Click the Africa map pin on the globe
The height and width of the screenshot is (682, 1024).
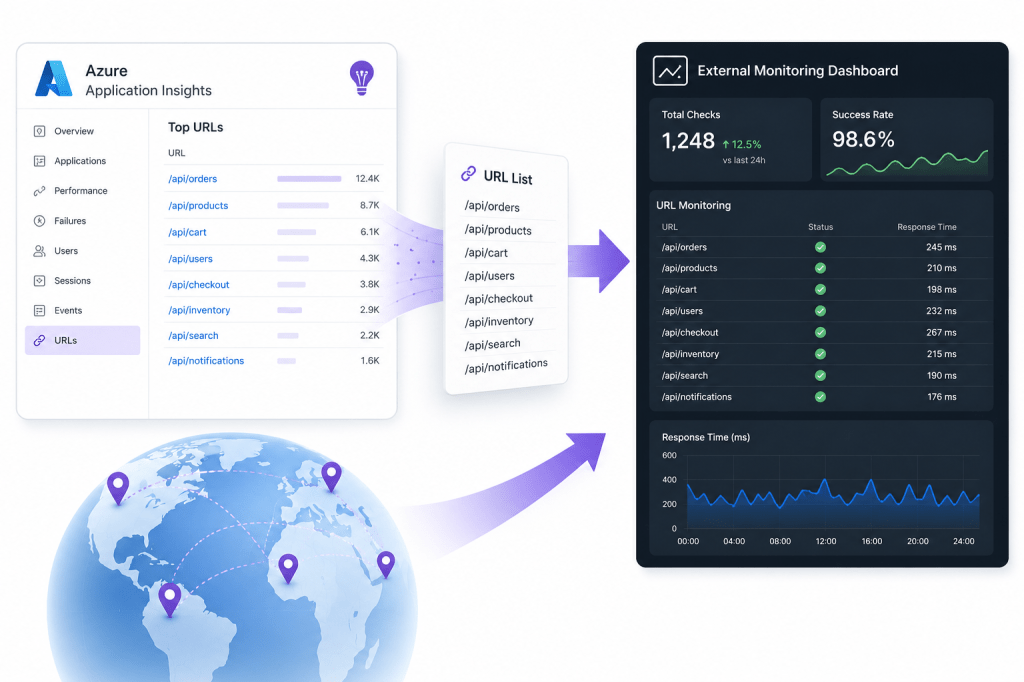coord(288,568)
